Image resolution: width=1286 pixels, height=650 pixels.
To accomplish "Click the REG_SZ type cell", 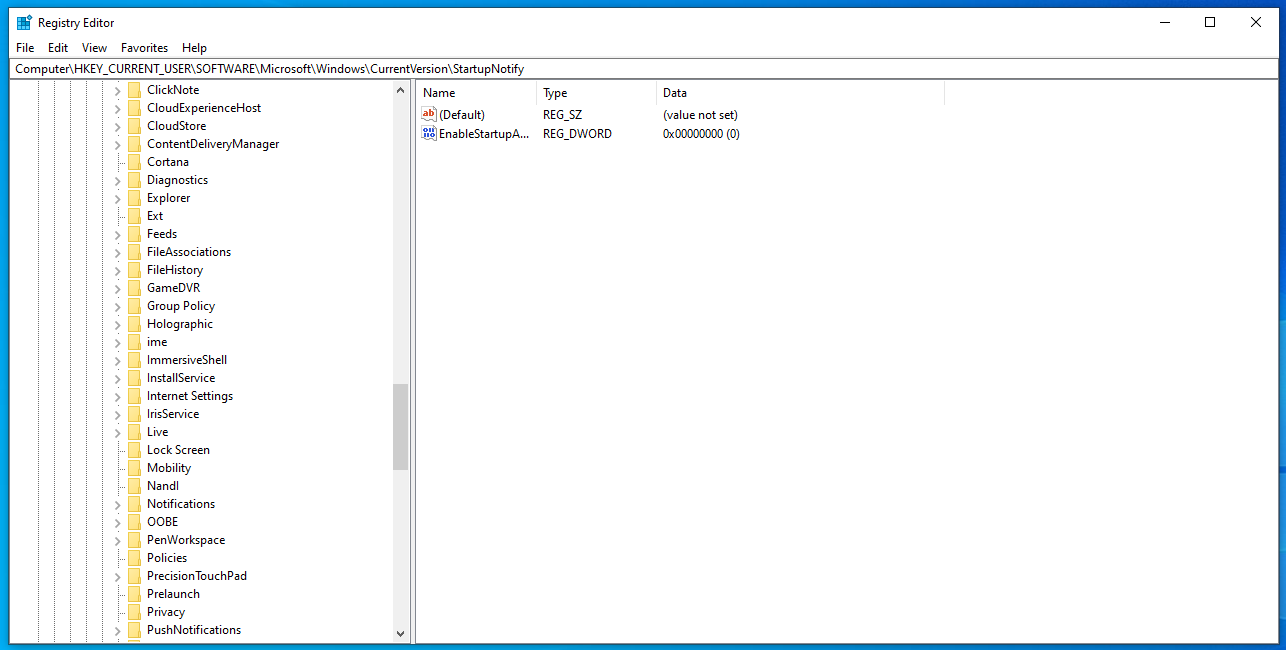I will (563, 115).
